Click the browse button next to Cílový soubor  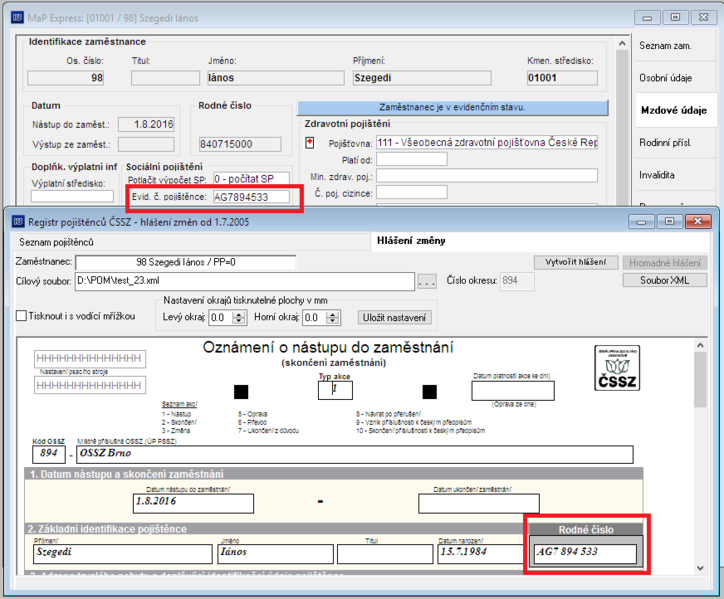pyautogui.click(x=427, y=281)
